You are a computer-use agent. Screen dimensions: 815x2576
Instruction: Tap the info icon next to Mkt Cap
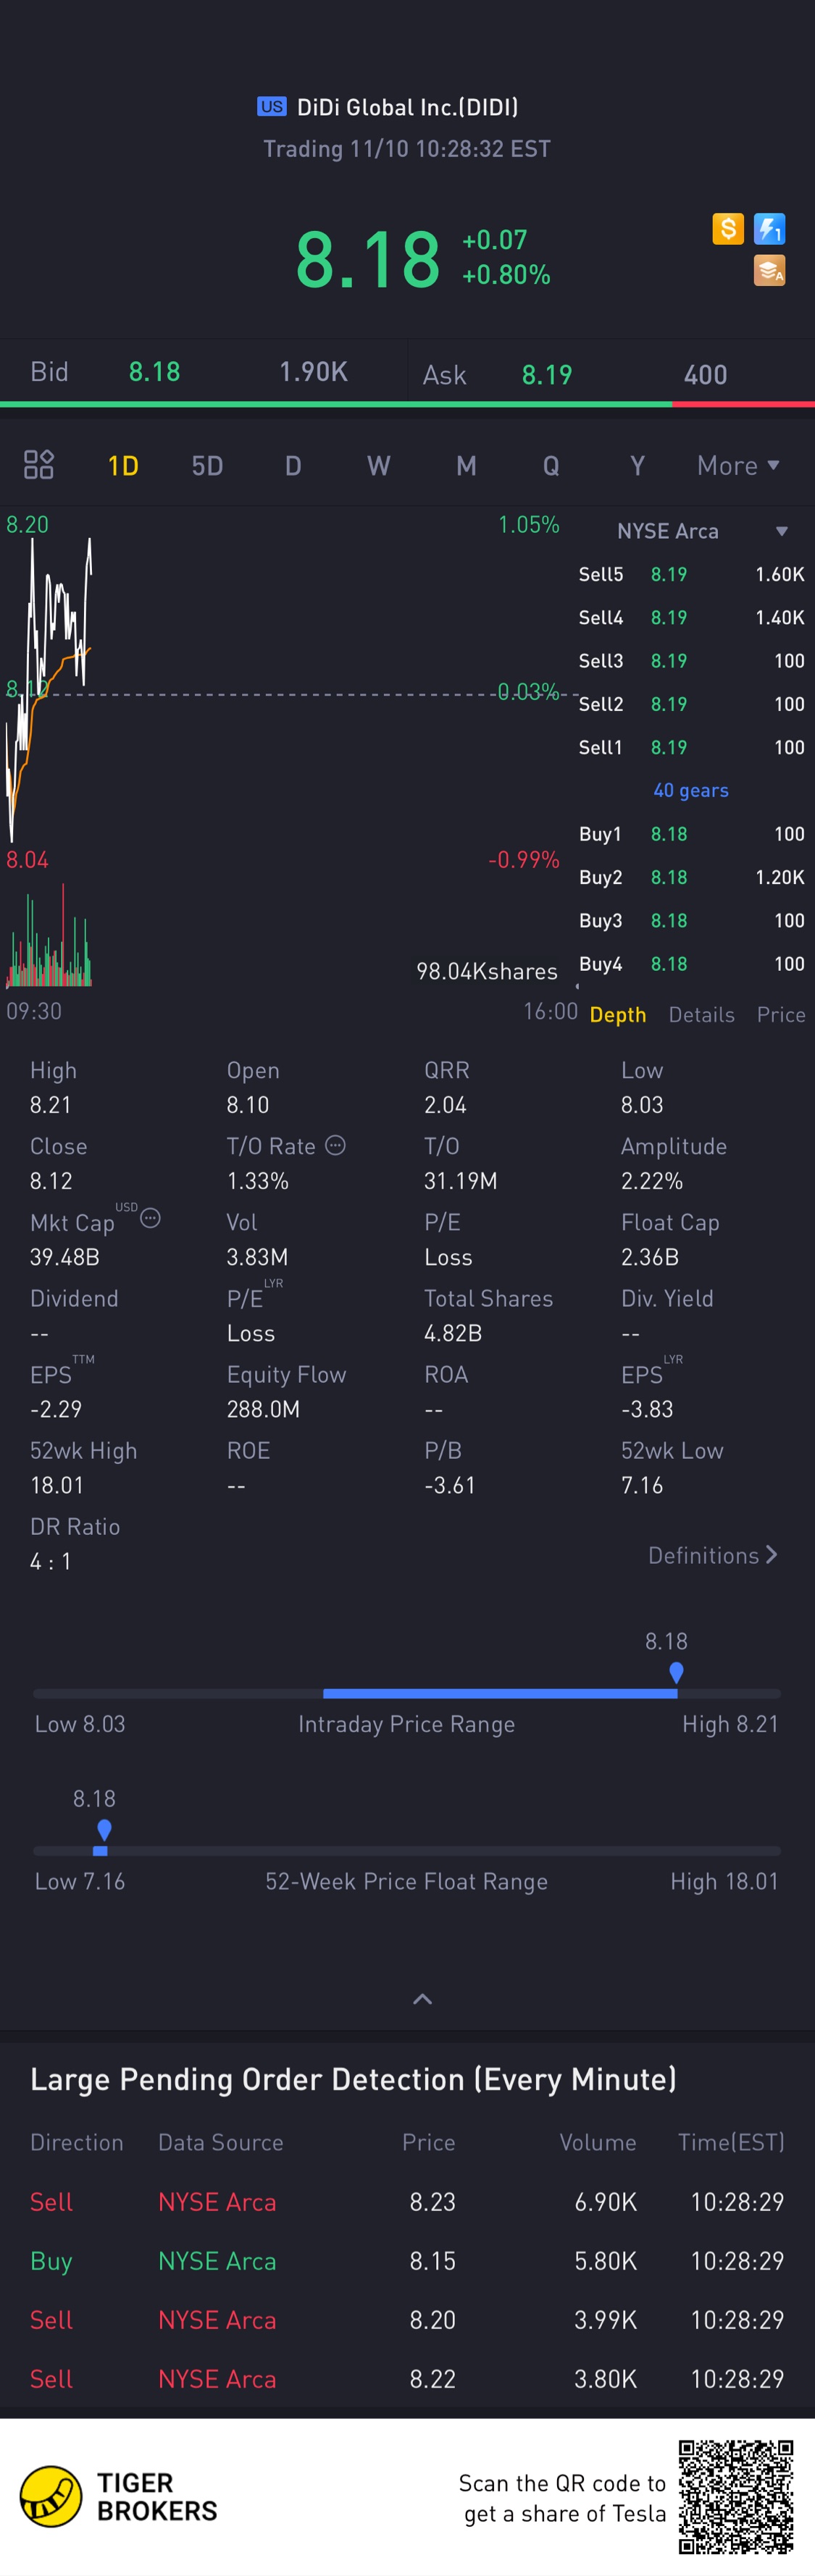(150, 1218)
